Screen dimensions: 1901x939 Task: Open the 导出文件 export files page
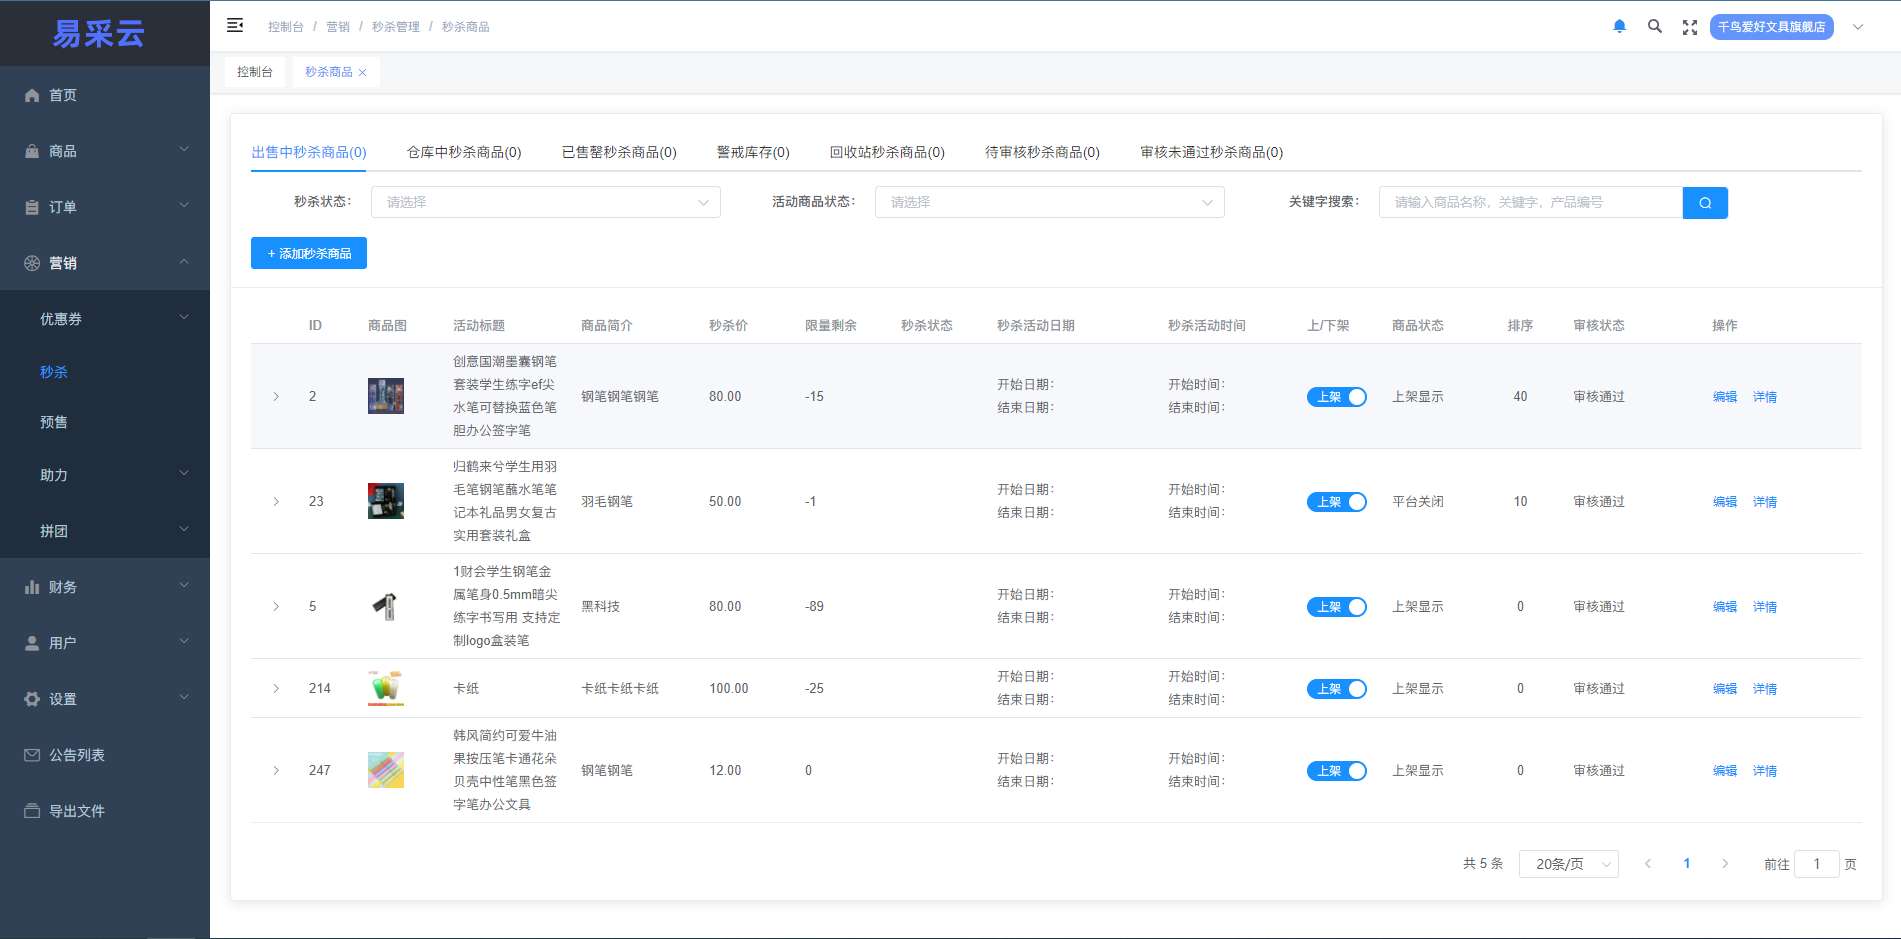77,811
